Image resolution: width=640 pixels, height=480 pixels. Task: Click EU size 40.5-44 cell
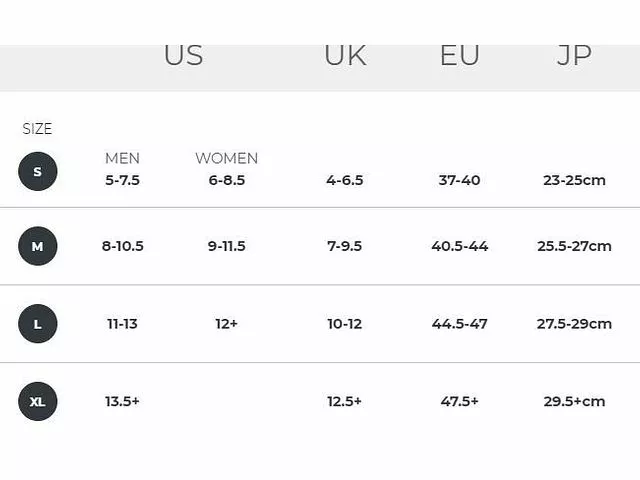460,246
